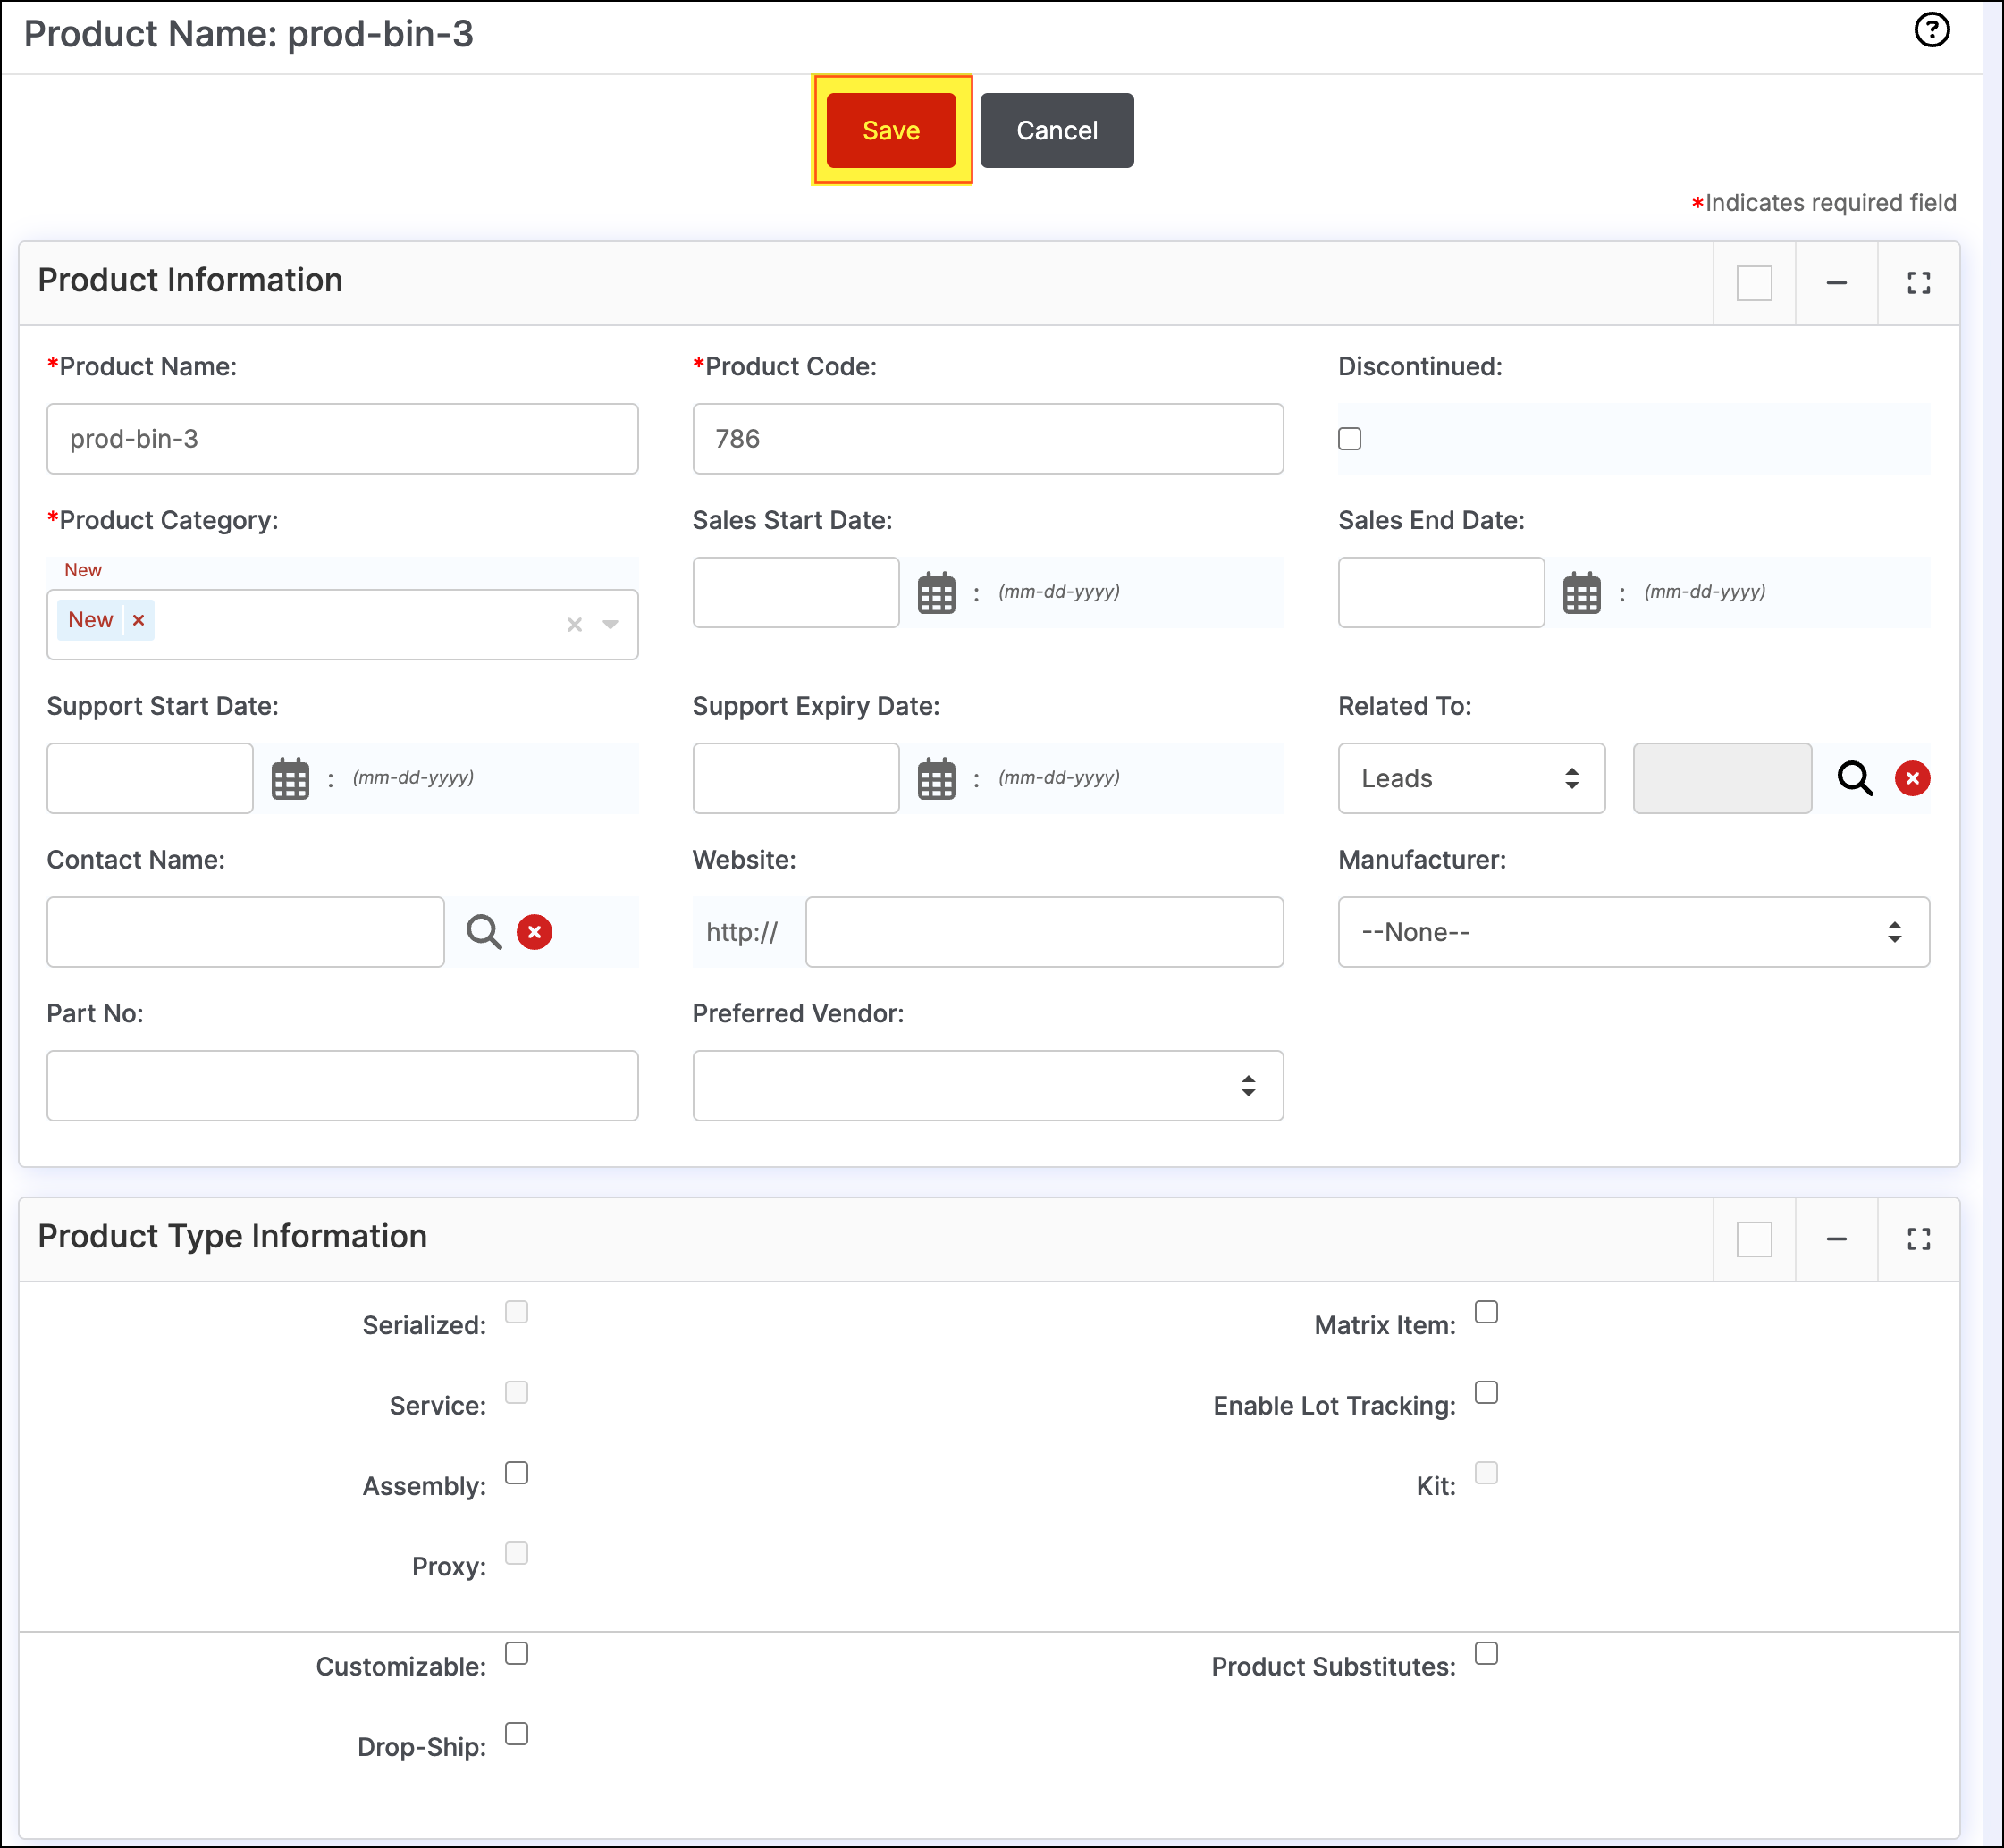Click the Related To record field
Image resolution: width=2004 pixels, height=1848 pixels.
tap(1722, 778)
